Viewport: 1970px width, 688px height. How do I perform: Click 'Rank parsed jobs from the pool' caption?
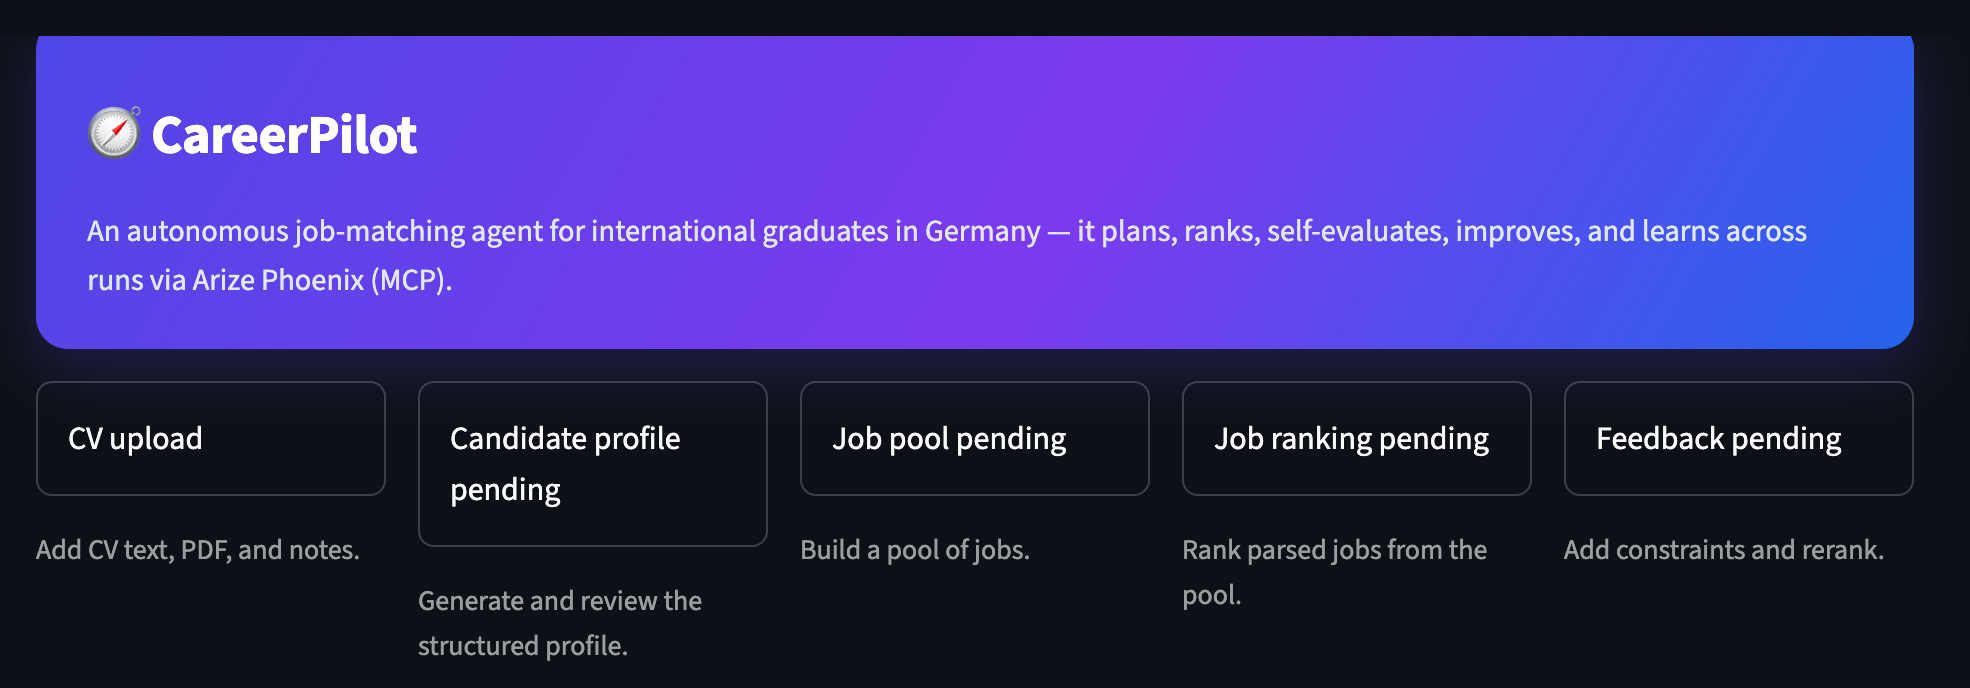1334,572
